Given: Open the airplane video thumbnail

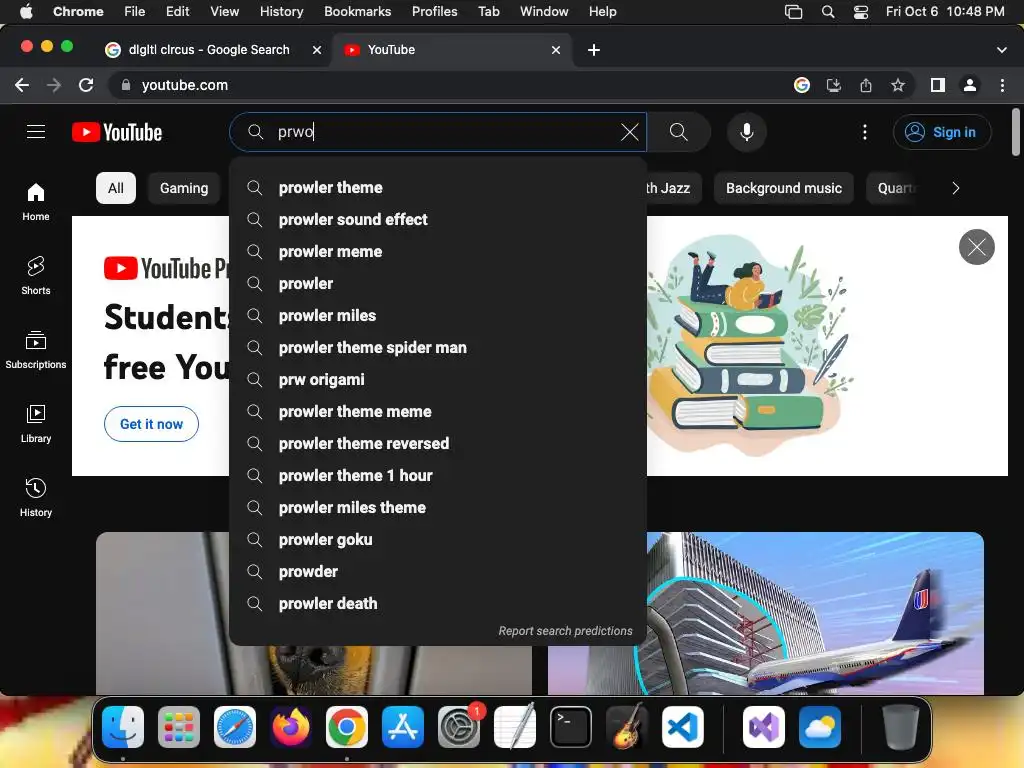Looking at the screenshot, I should pos(765,613).
